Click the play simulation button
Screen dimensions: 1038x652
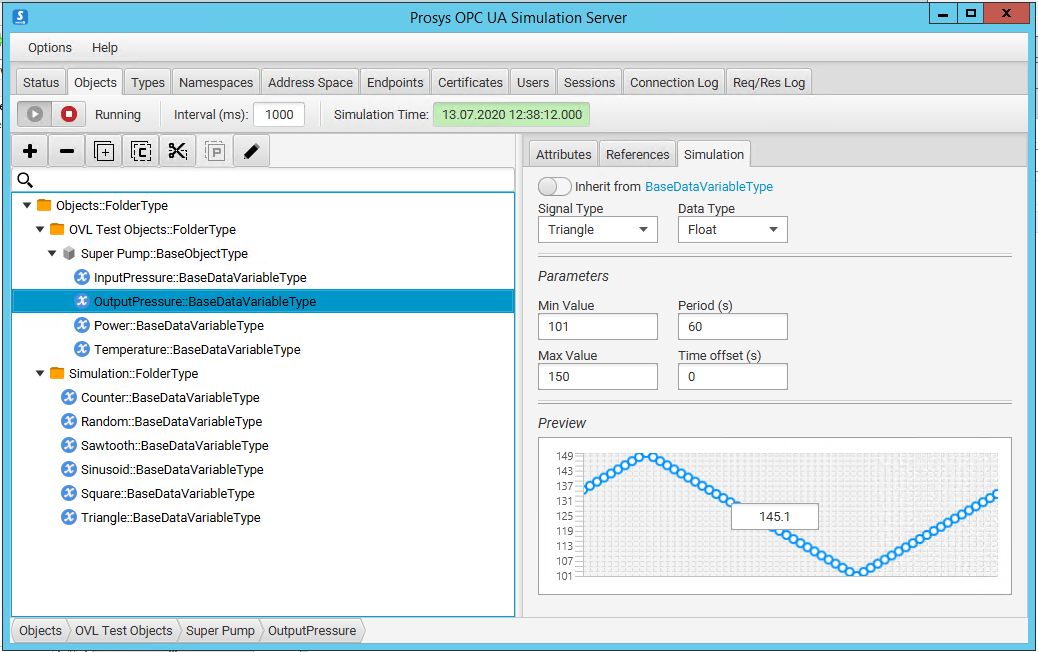click(34, 115)
